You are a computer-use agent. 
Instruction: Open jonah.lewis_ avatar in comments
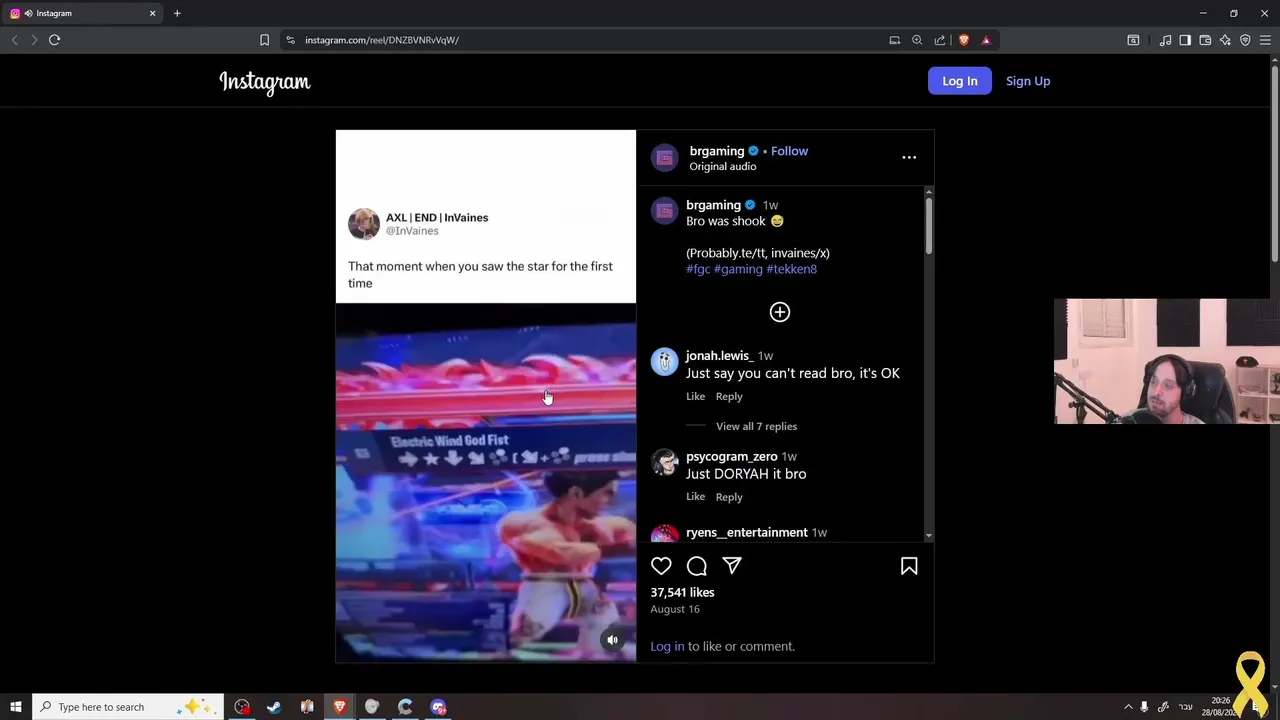tap(665, 362)
